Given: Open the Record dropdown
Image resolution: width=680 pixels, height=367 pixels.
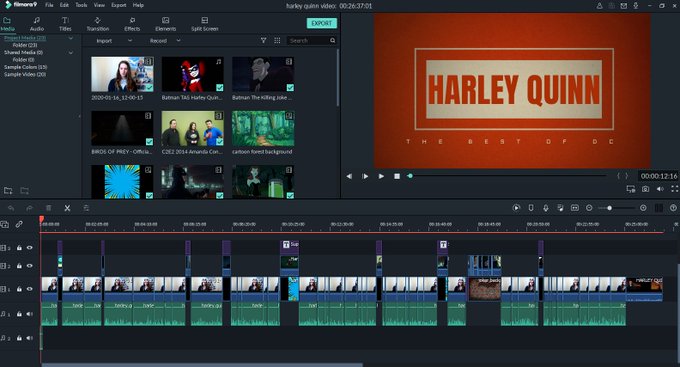Looking at the screenshot, I should click(x=165, y=41).
